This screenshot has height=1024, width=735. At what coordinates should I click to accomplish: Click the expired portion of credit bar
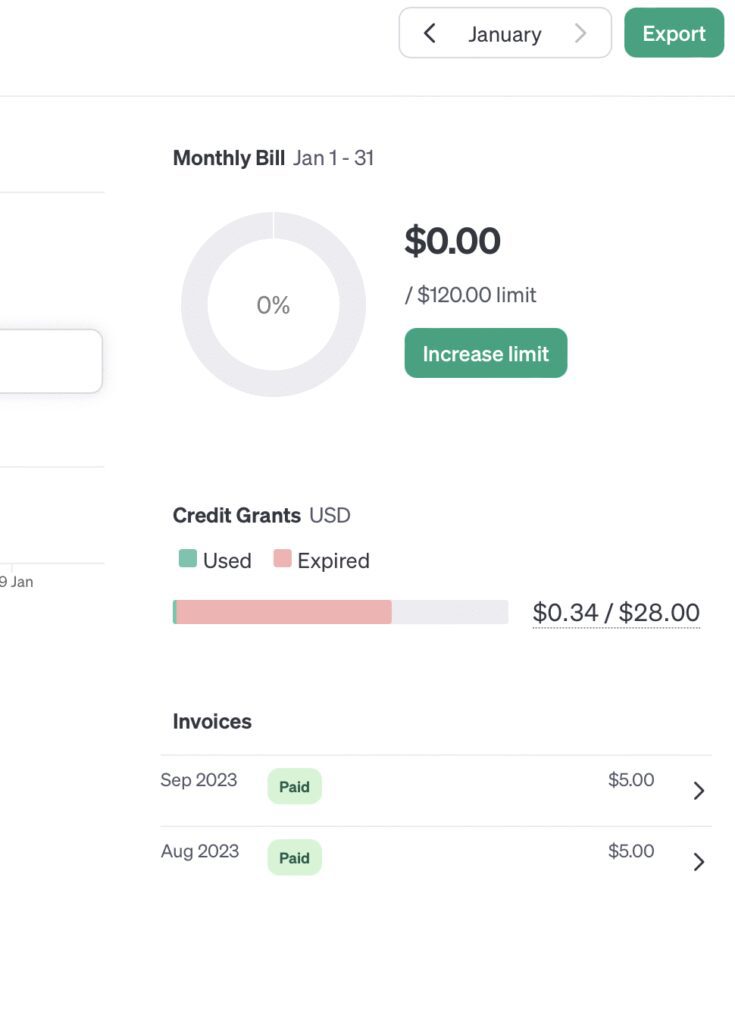click(x=284, y=612)
